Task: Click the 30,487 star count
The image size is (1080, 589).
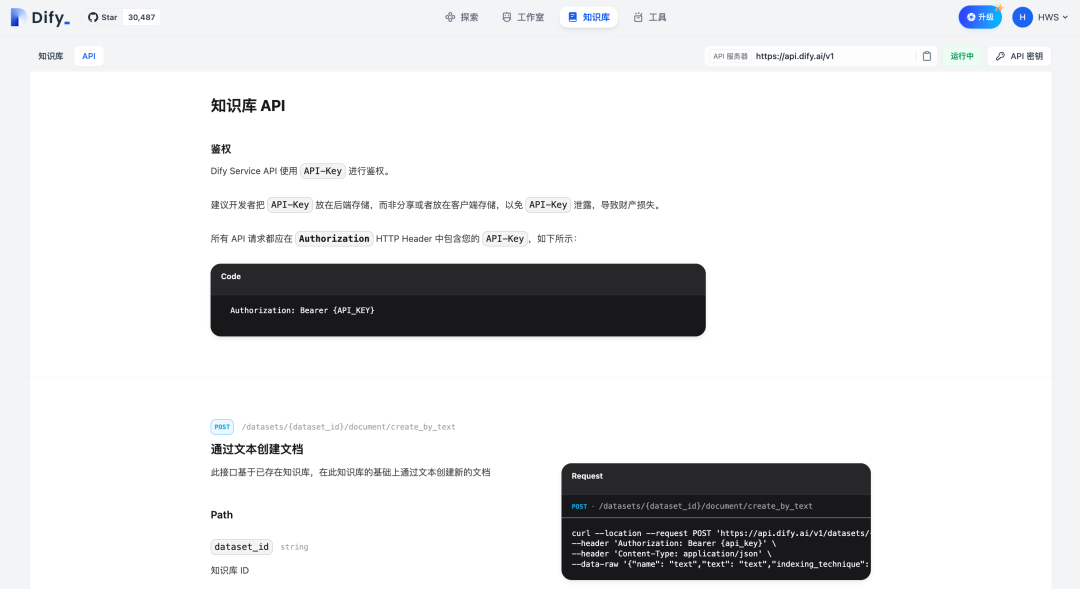Action: coord(141,17)
